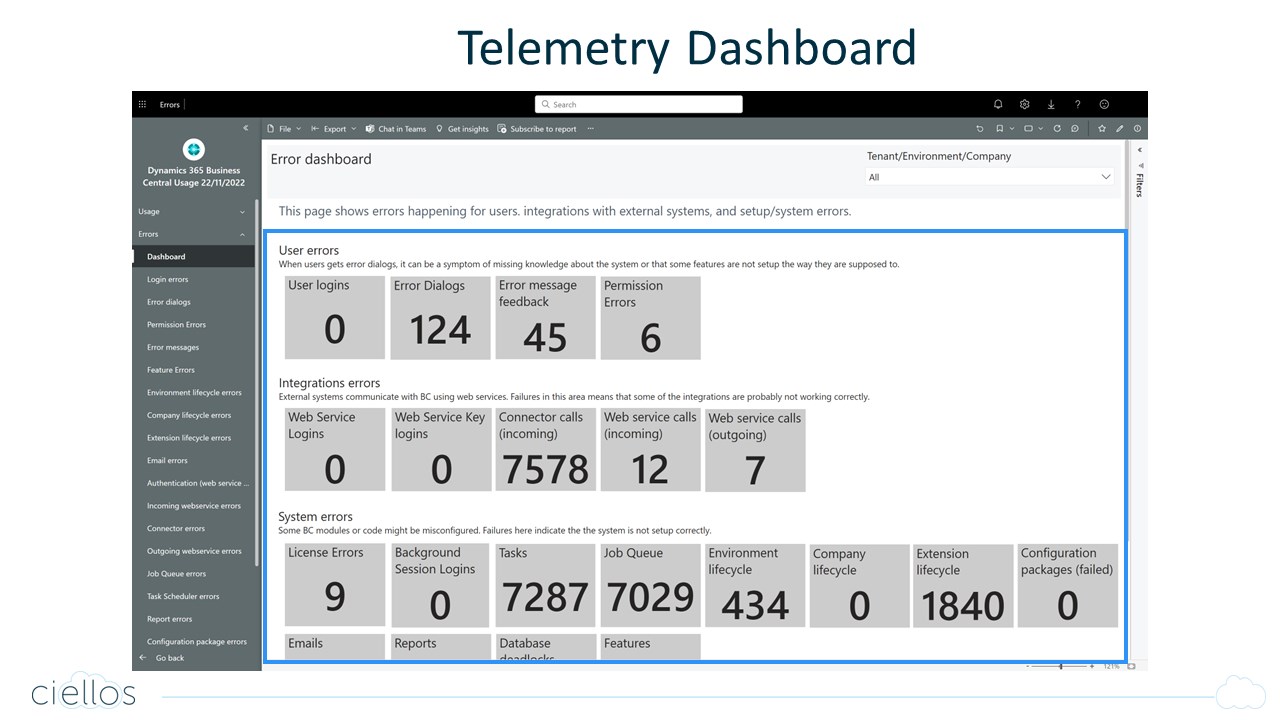Screen dimensions: 1280x720
Task: Select Permission Errors page in sidebar
Action: tap(193, 325)
